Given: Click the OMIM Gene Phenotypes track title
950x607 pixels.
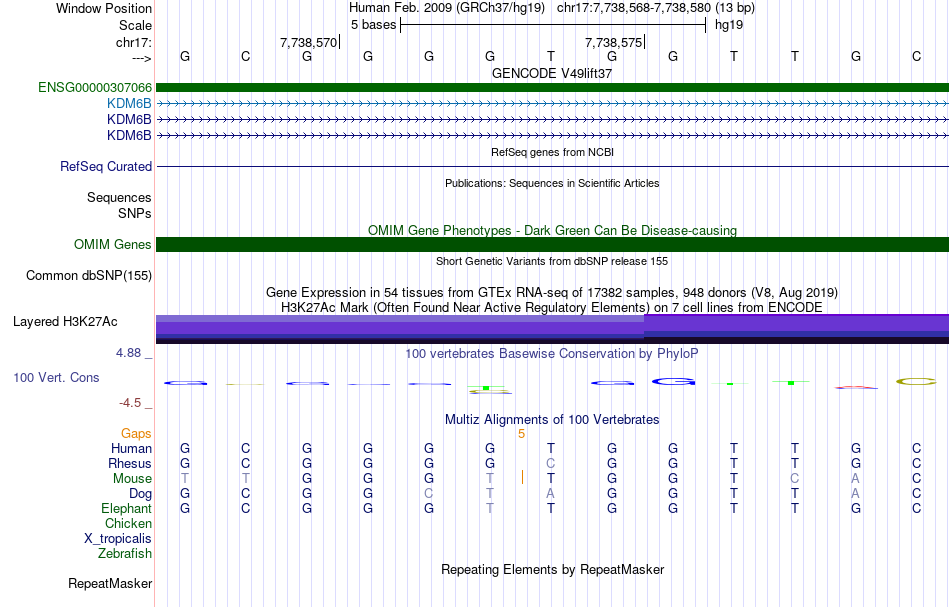Looking at the screenshot, I should point(552,231).
